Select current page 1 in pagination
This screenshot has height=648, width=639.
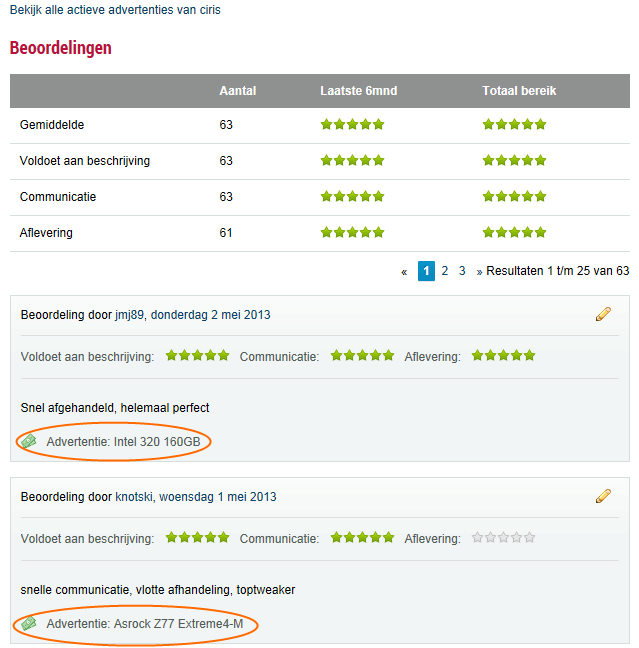(x=426, y=271)
